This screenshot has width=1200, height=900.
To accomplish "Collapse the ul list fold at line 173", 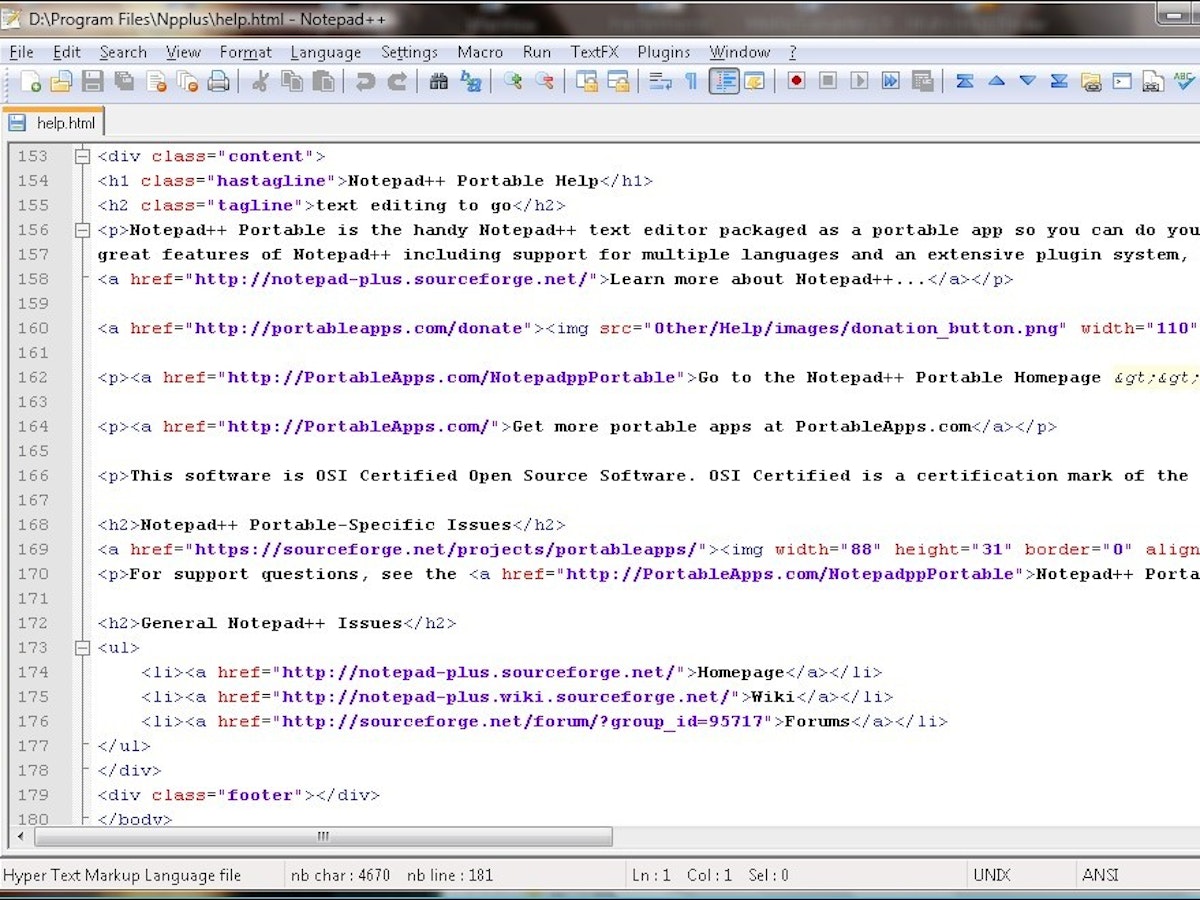I will click(82, 647).
